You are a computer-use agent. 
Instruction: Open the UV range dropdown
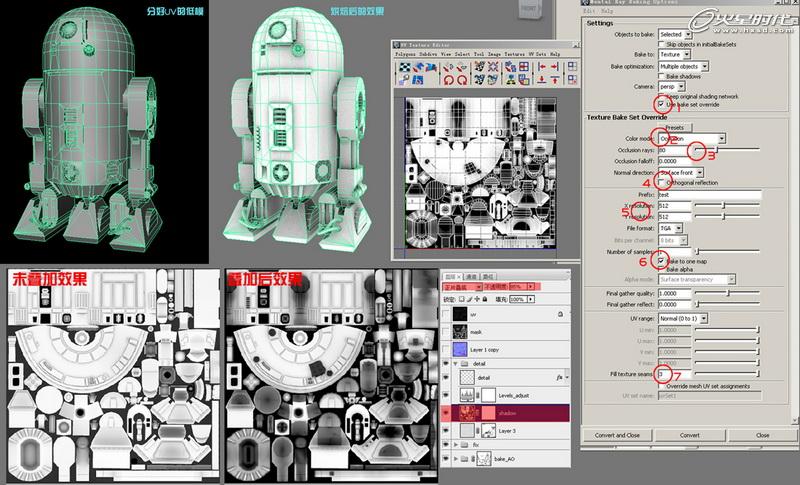click(683, 318)
